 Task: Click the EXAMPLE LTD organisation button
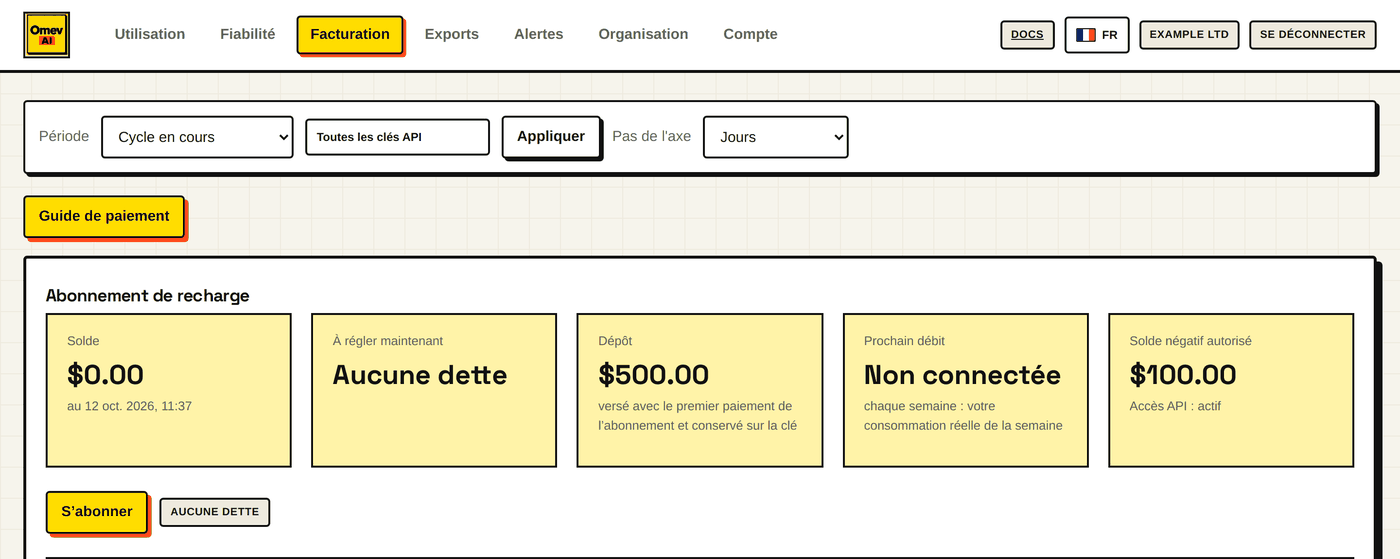[1189, 35]
